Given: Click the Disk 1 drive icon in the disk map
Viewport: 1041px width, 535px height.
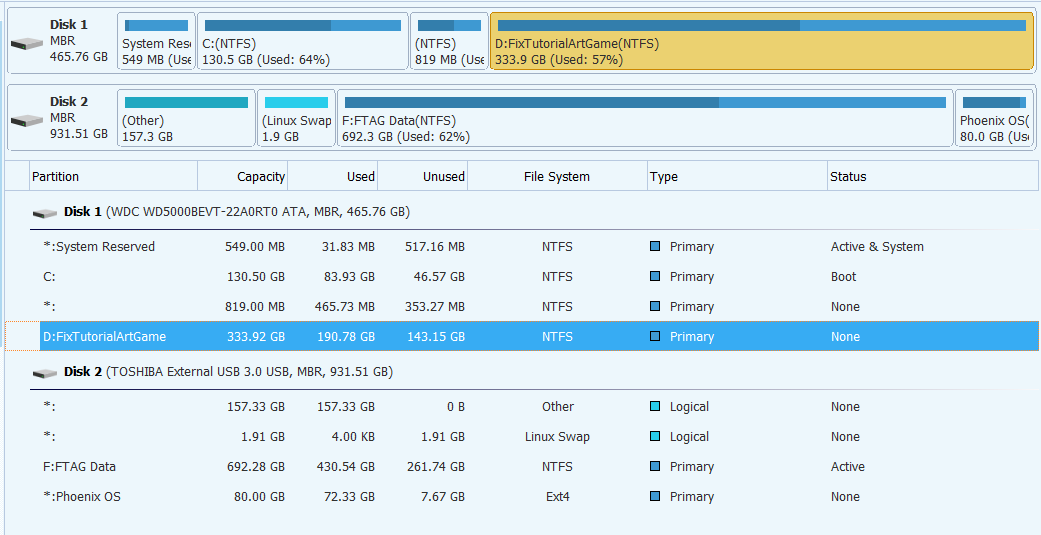Looking at the screenshot, I should [27, 44].
